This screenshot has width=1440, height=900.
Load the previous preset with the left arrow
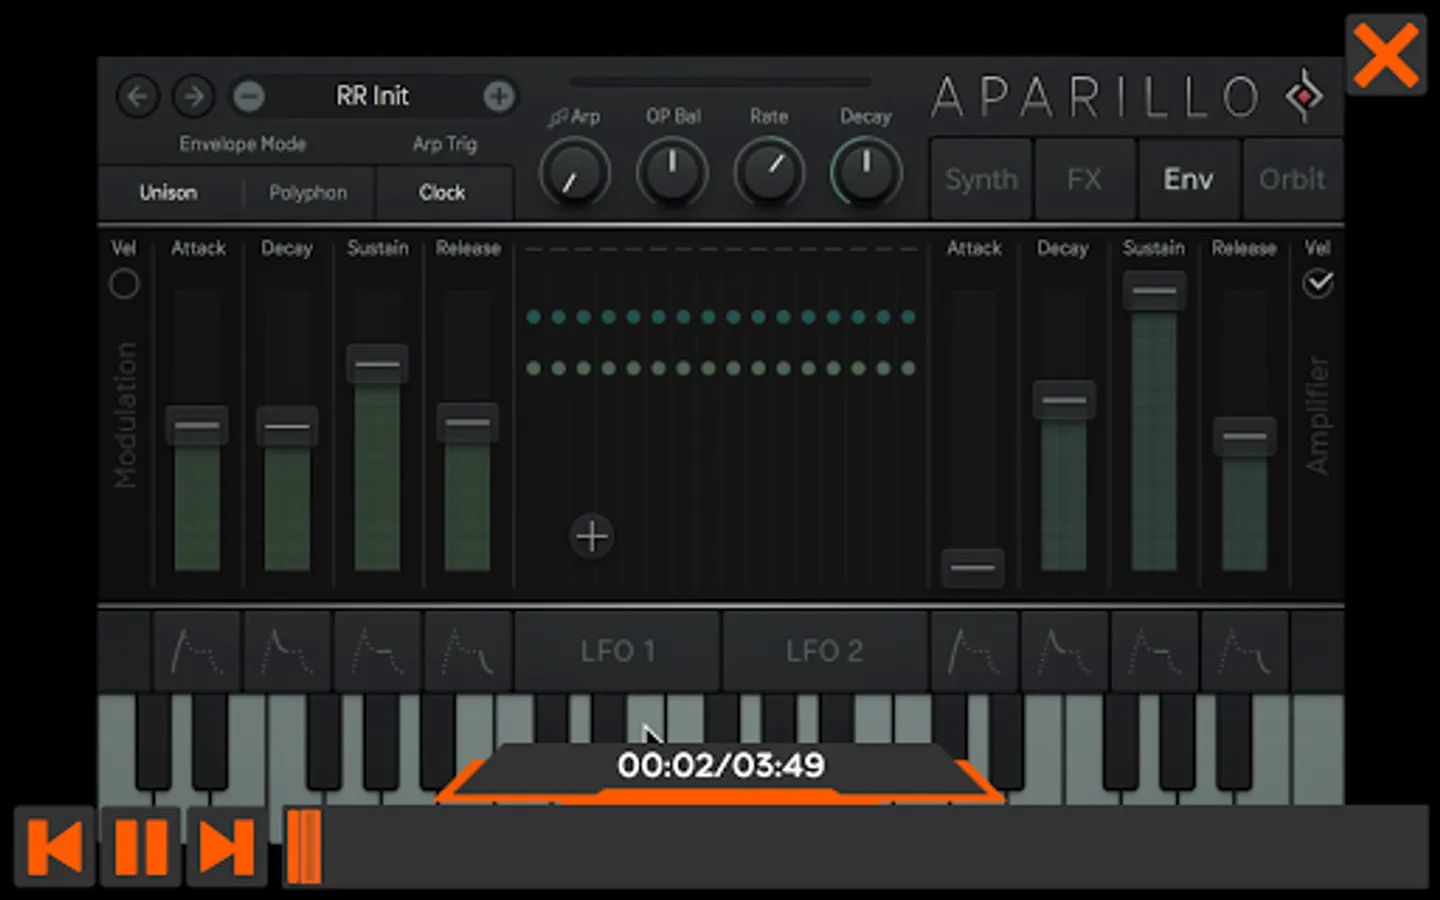tap(138, 96)
